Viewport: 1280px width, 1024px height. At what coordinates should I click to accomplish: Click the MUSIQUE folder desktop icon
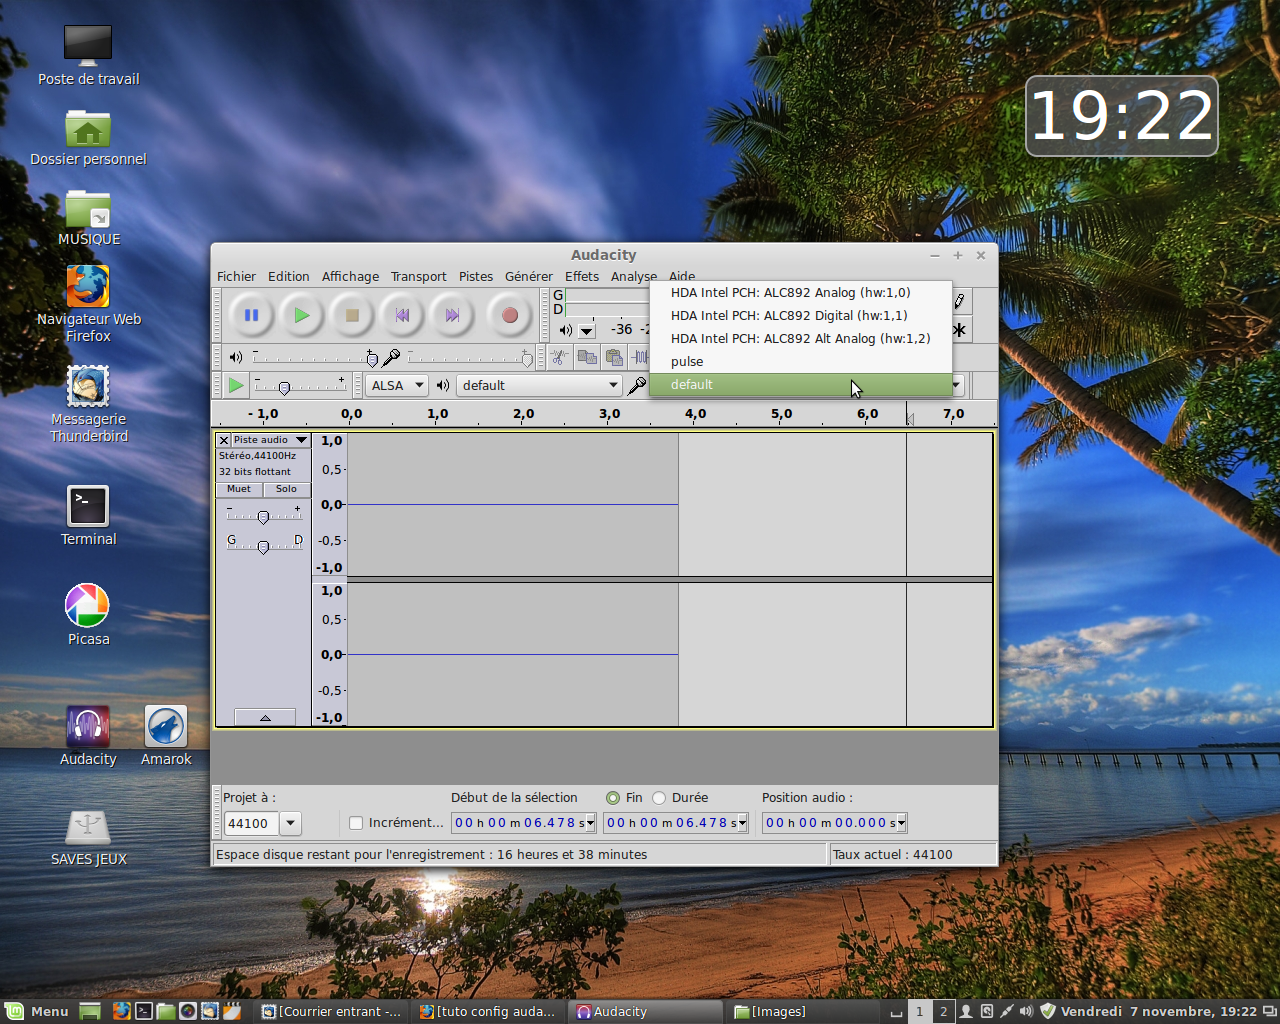88,217
